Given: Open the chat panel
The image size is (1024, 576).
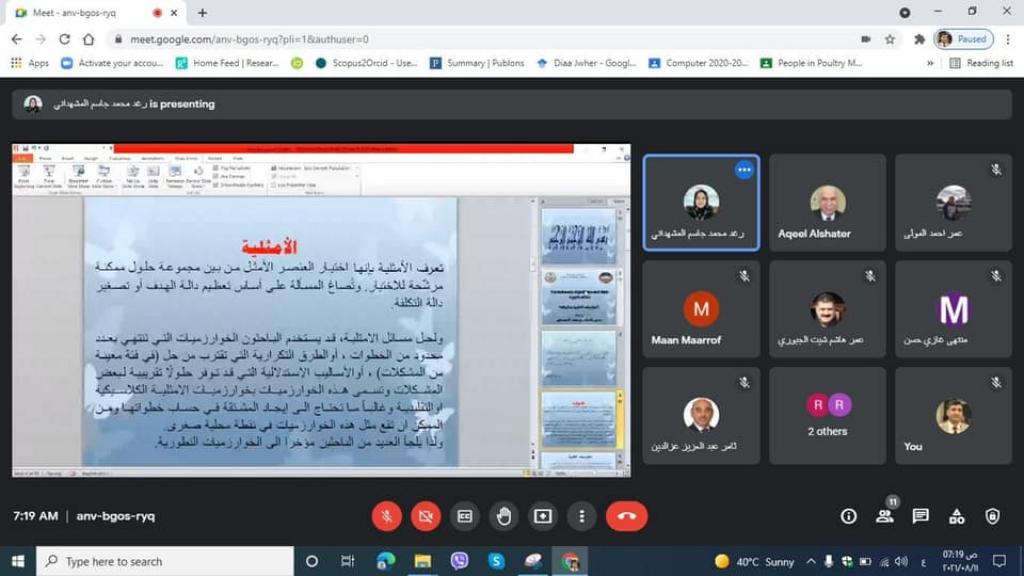Looking at the screenshot, I should 920,516.
